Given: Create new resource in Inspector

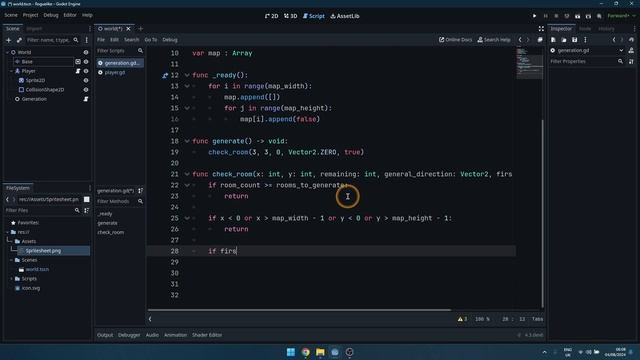Looking at the screenshot, I should pyautogui.click(x=553, y=40).
